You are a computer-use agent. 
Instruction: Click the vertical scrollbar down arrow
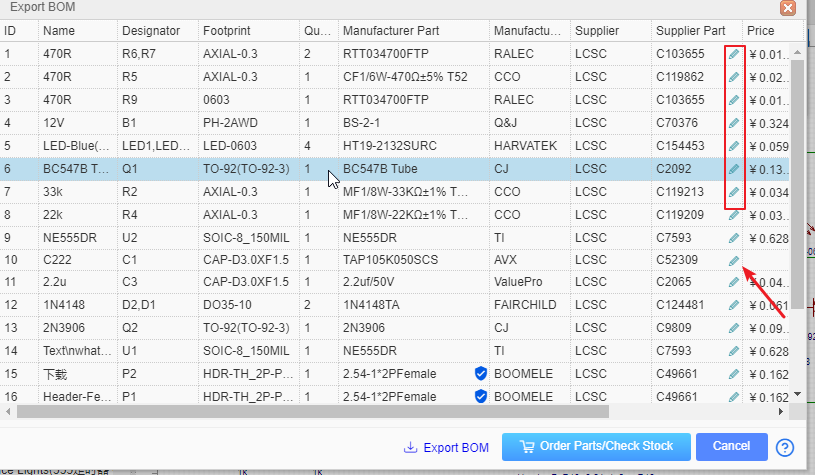(797, 395)
